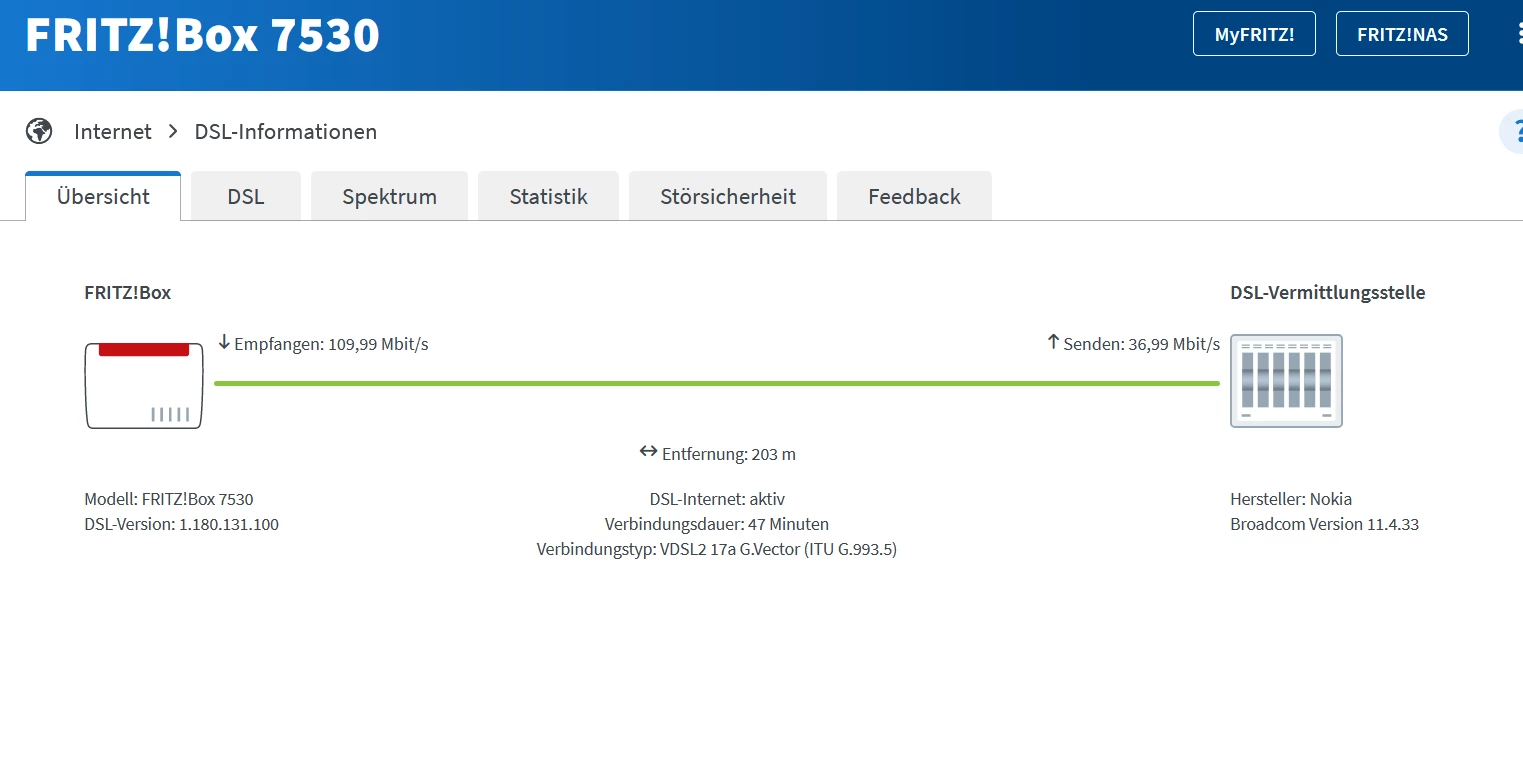Open the MyFRITZ! button
Image resolution: width=1523 pixels, height=757 pixels.
[1254, 34]
